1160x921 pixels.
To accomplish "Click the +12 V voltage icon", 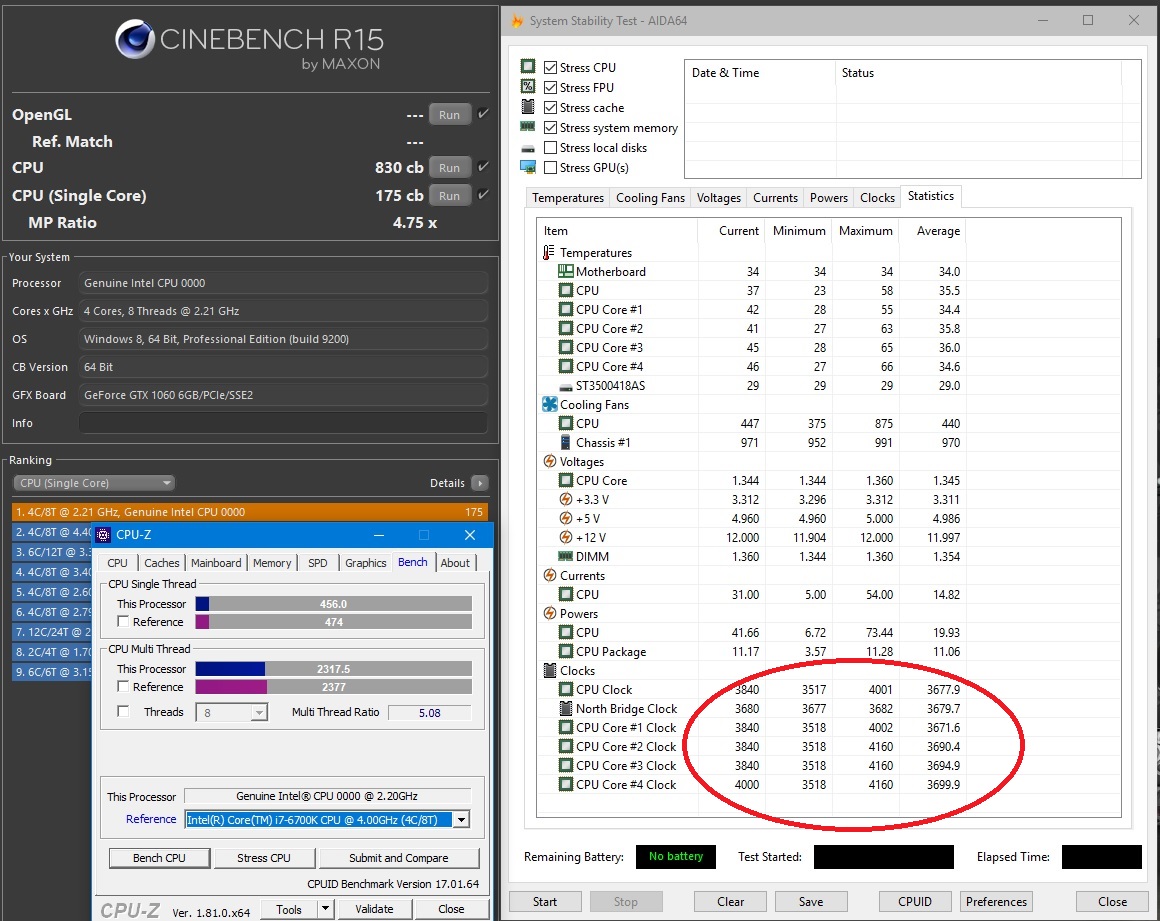I will pyautogui.click(x=565, y=537).
